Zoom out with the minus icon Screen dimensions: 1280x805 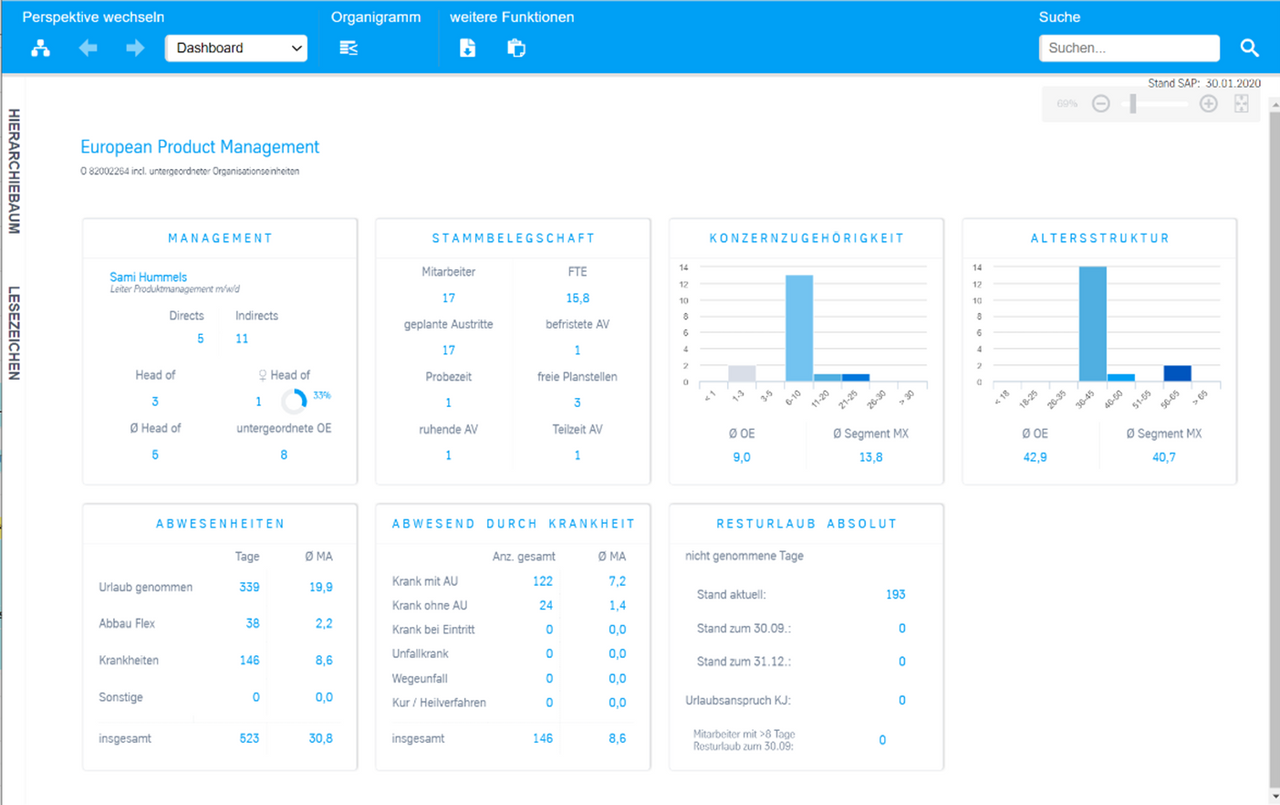click(1101, 104)
